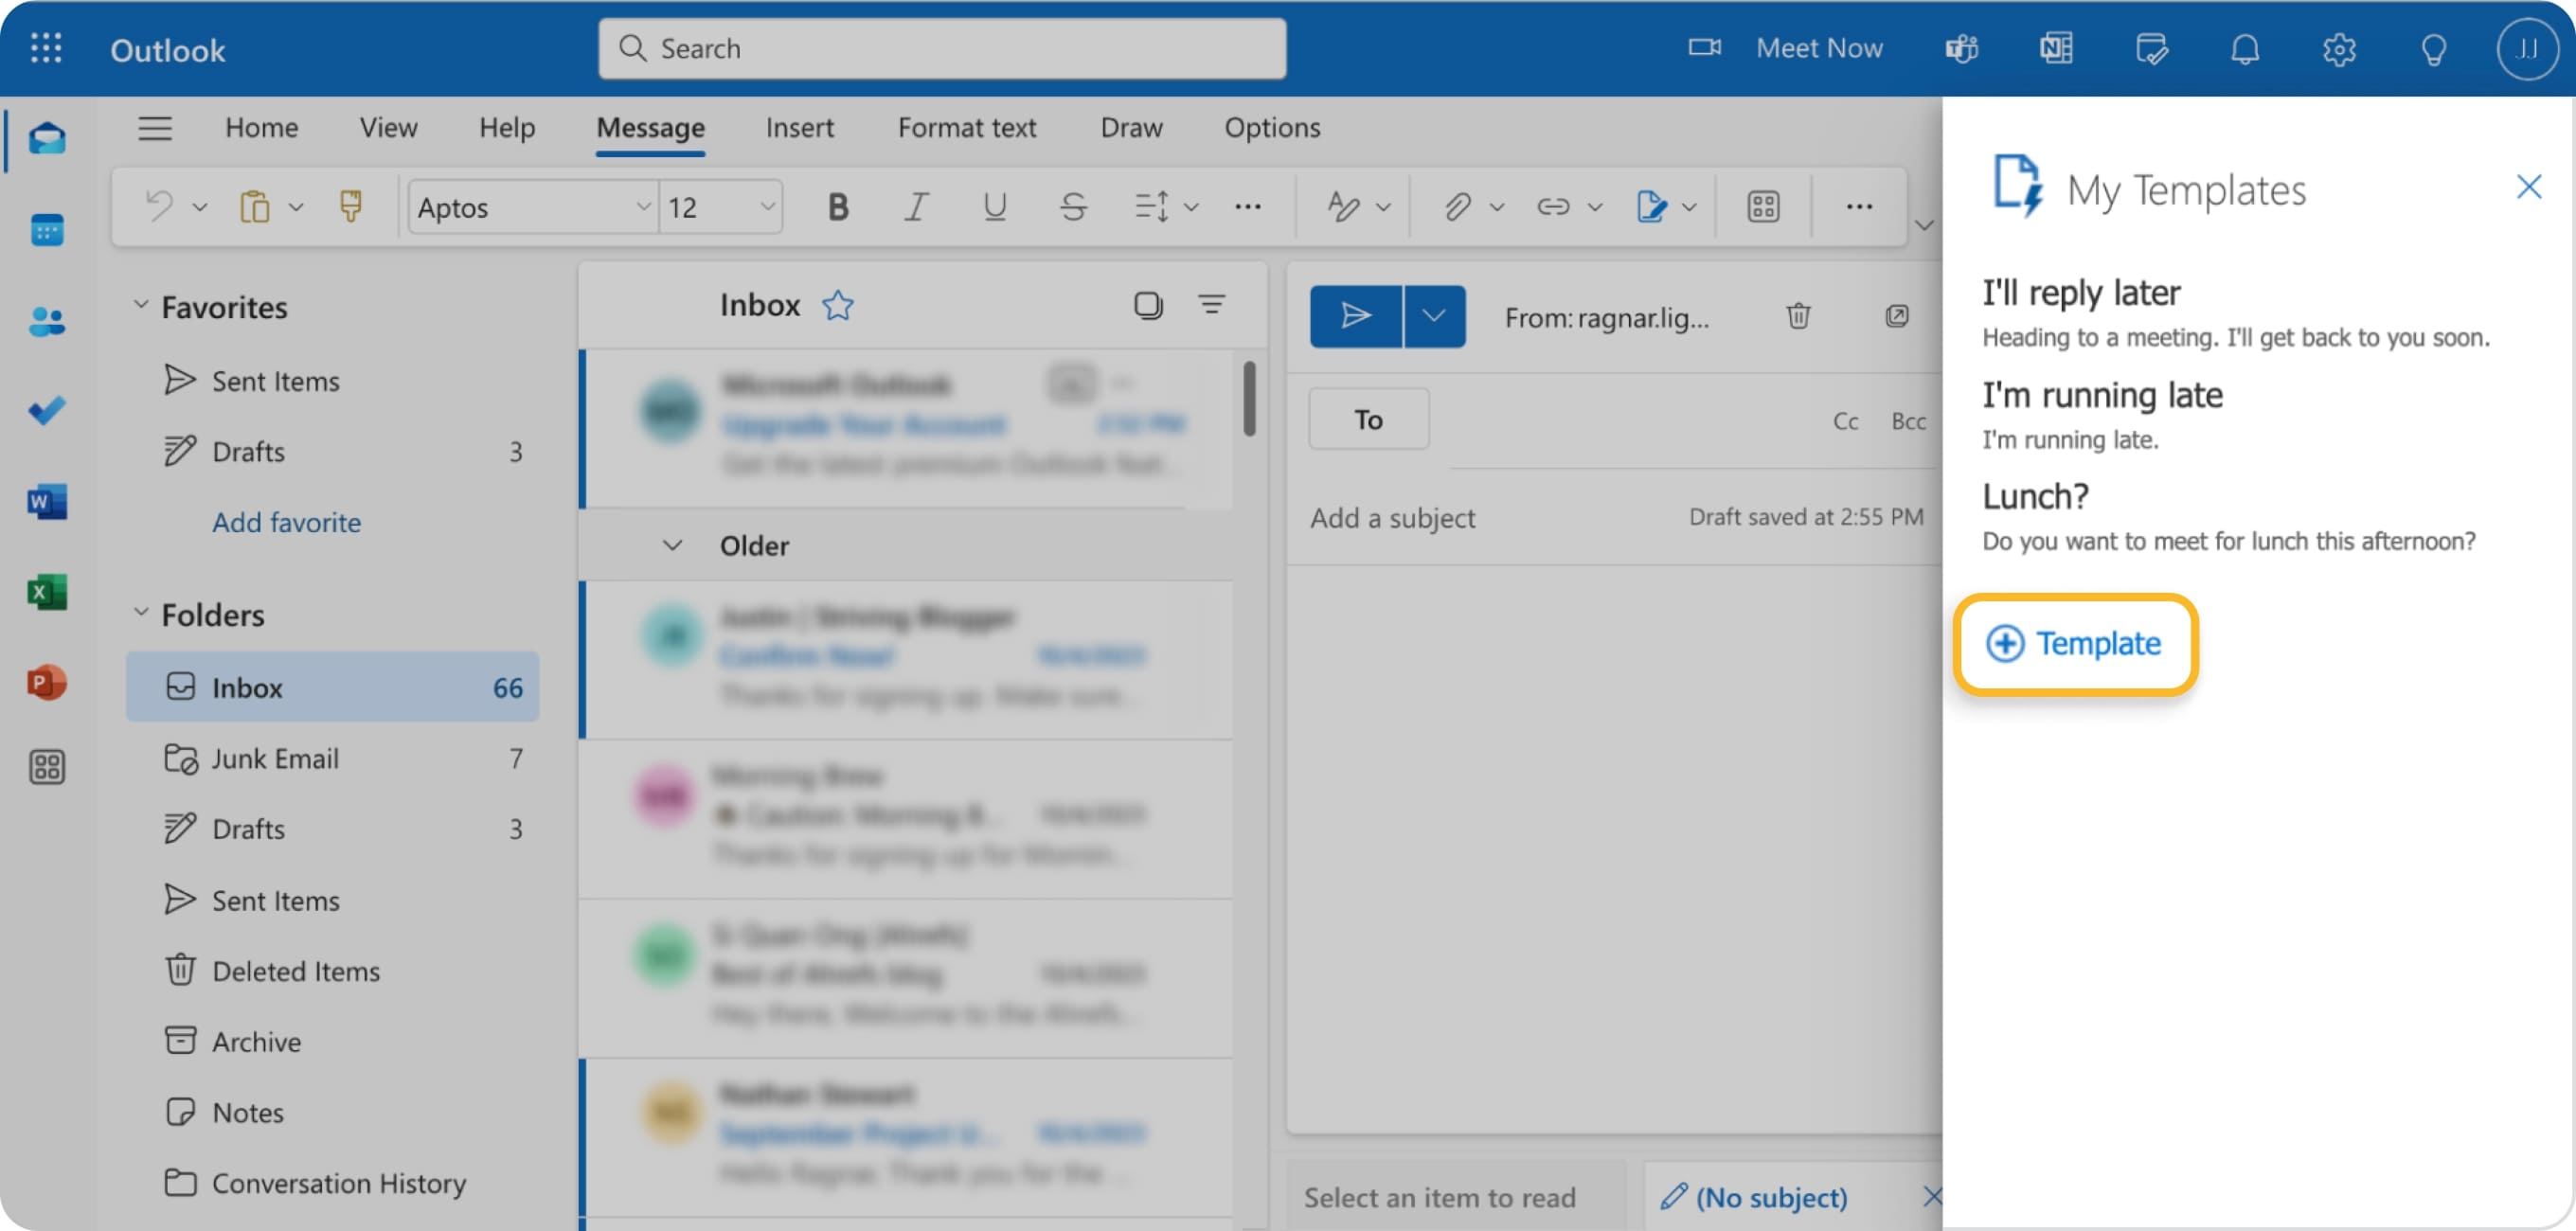The width and height of the screenshot is (2576, 1231).
Task: Expand the Older conversations group
Action: coord(672,546)
